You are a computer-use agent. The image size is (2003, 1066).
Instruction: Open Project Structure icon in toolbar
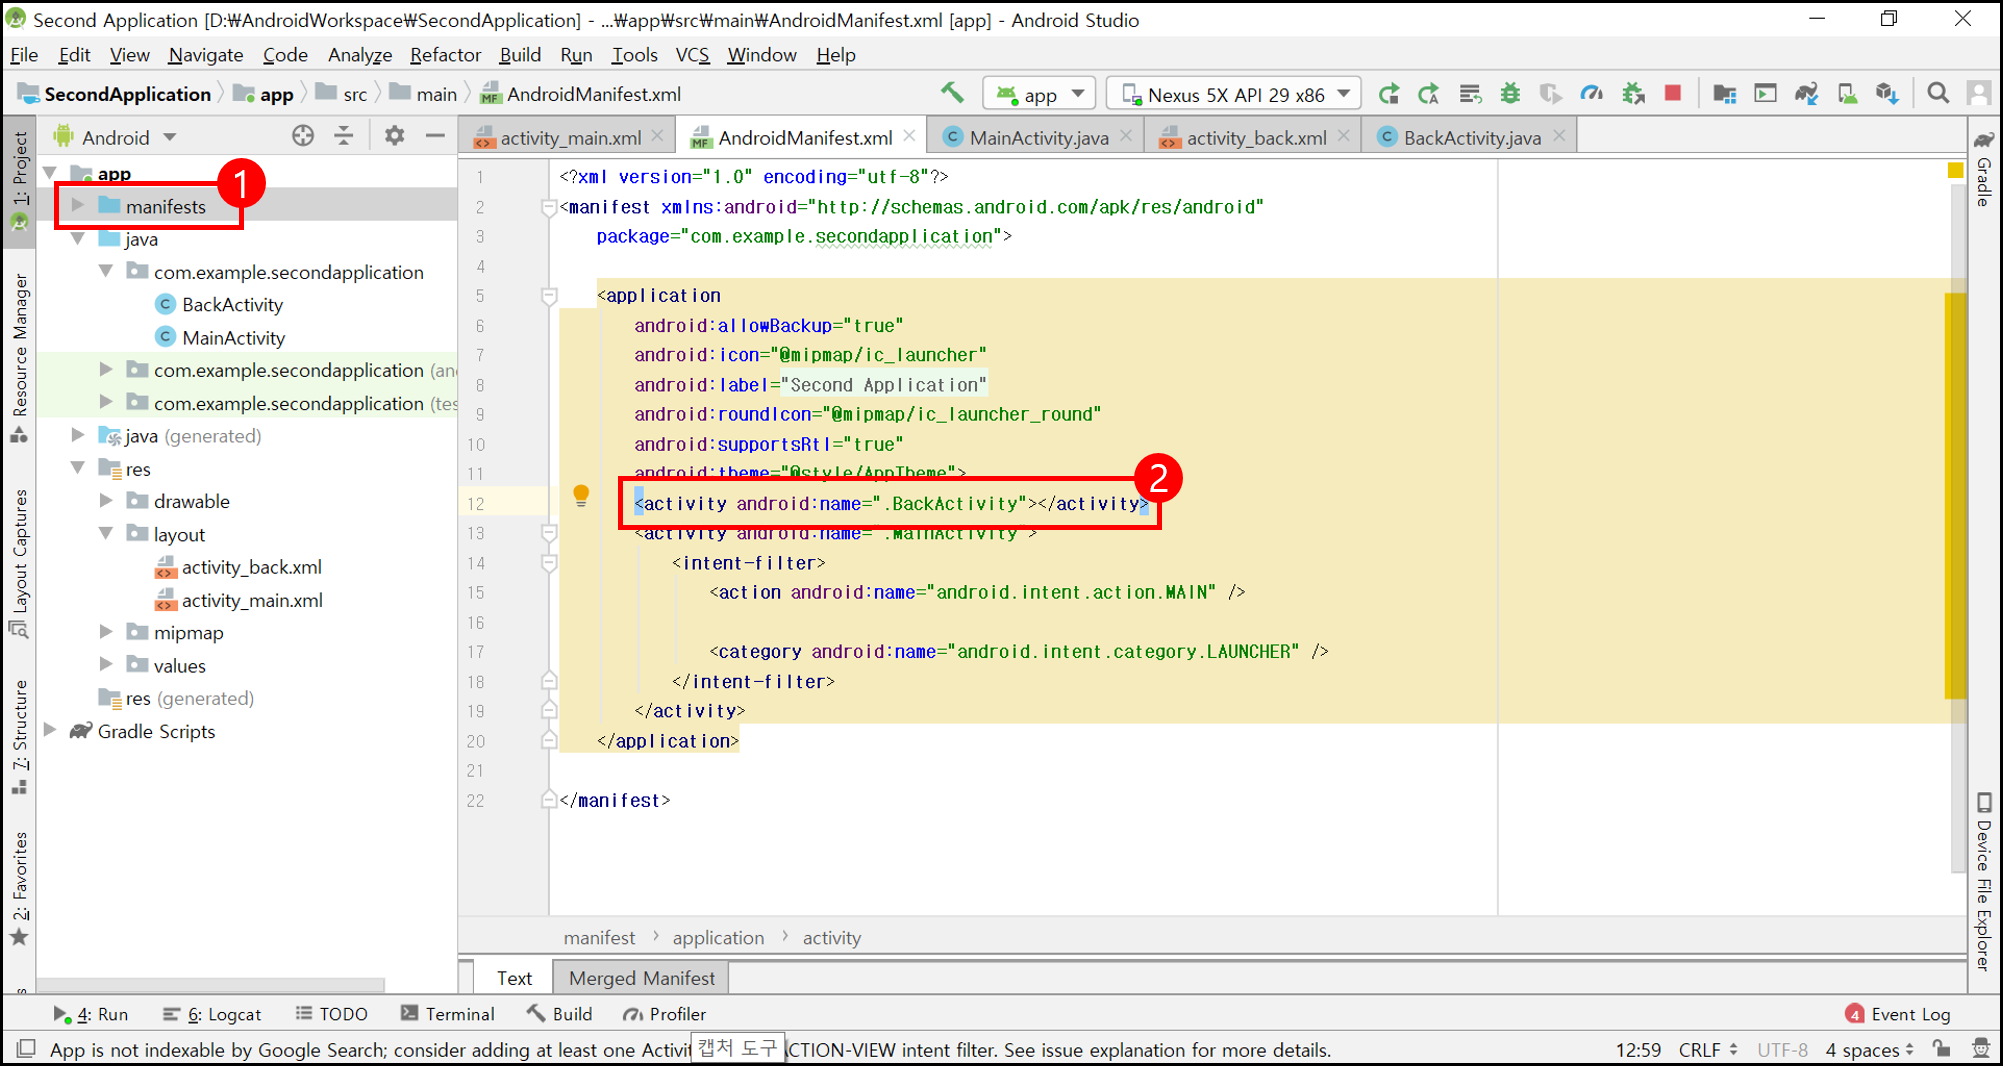coord(1724,94)
